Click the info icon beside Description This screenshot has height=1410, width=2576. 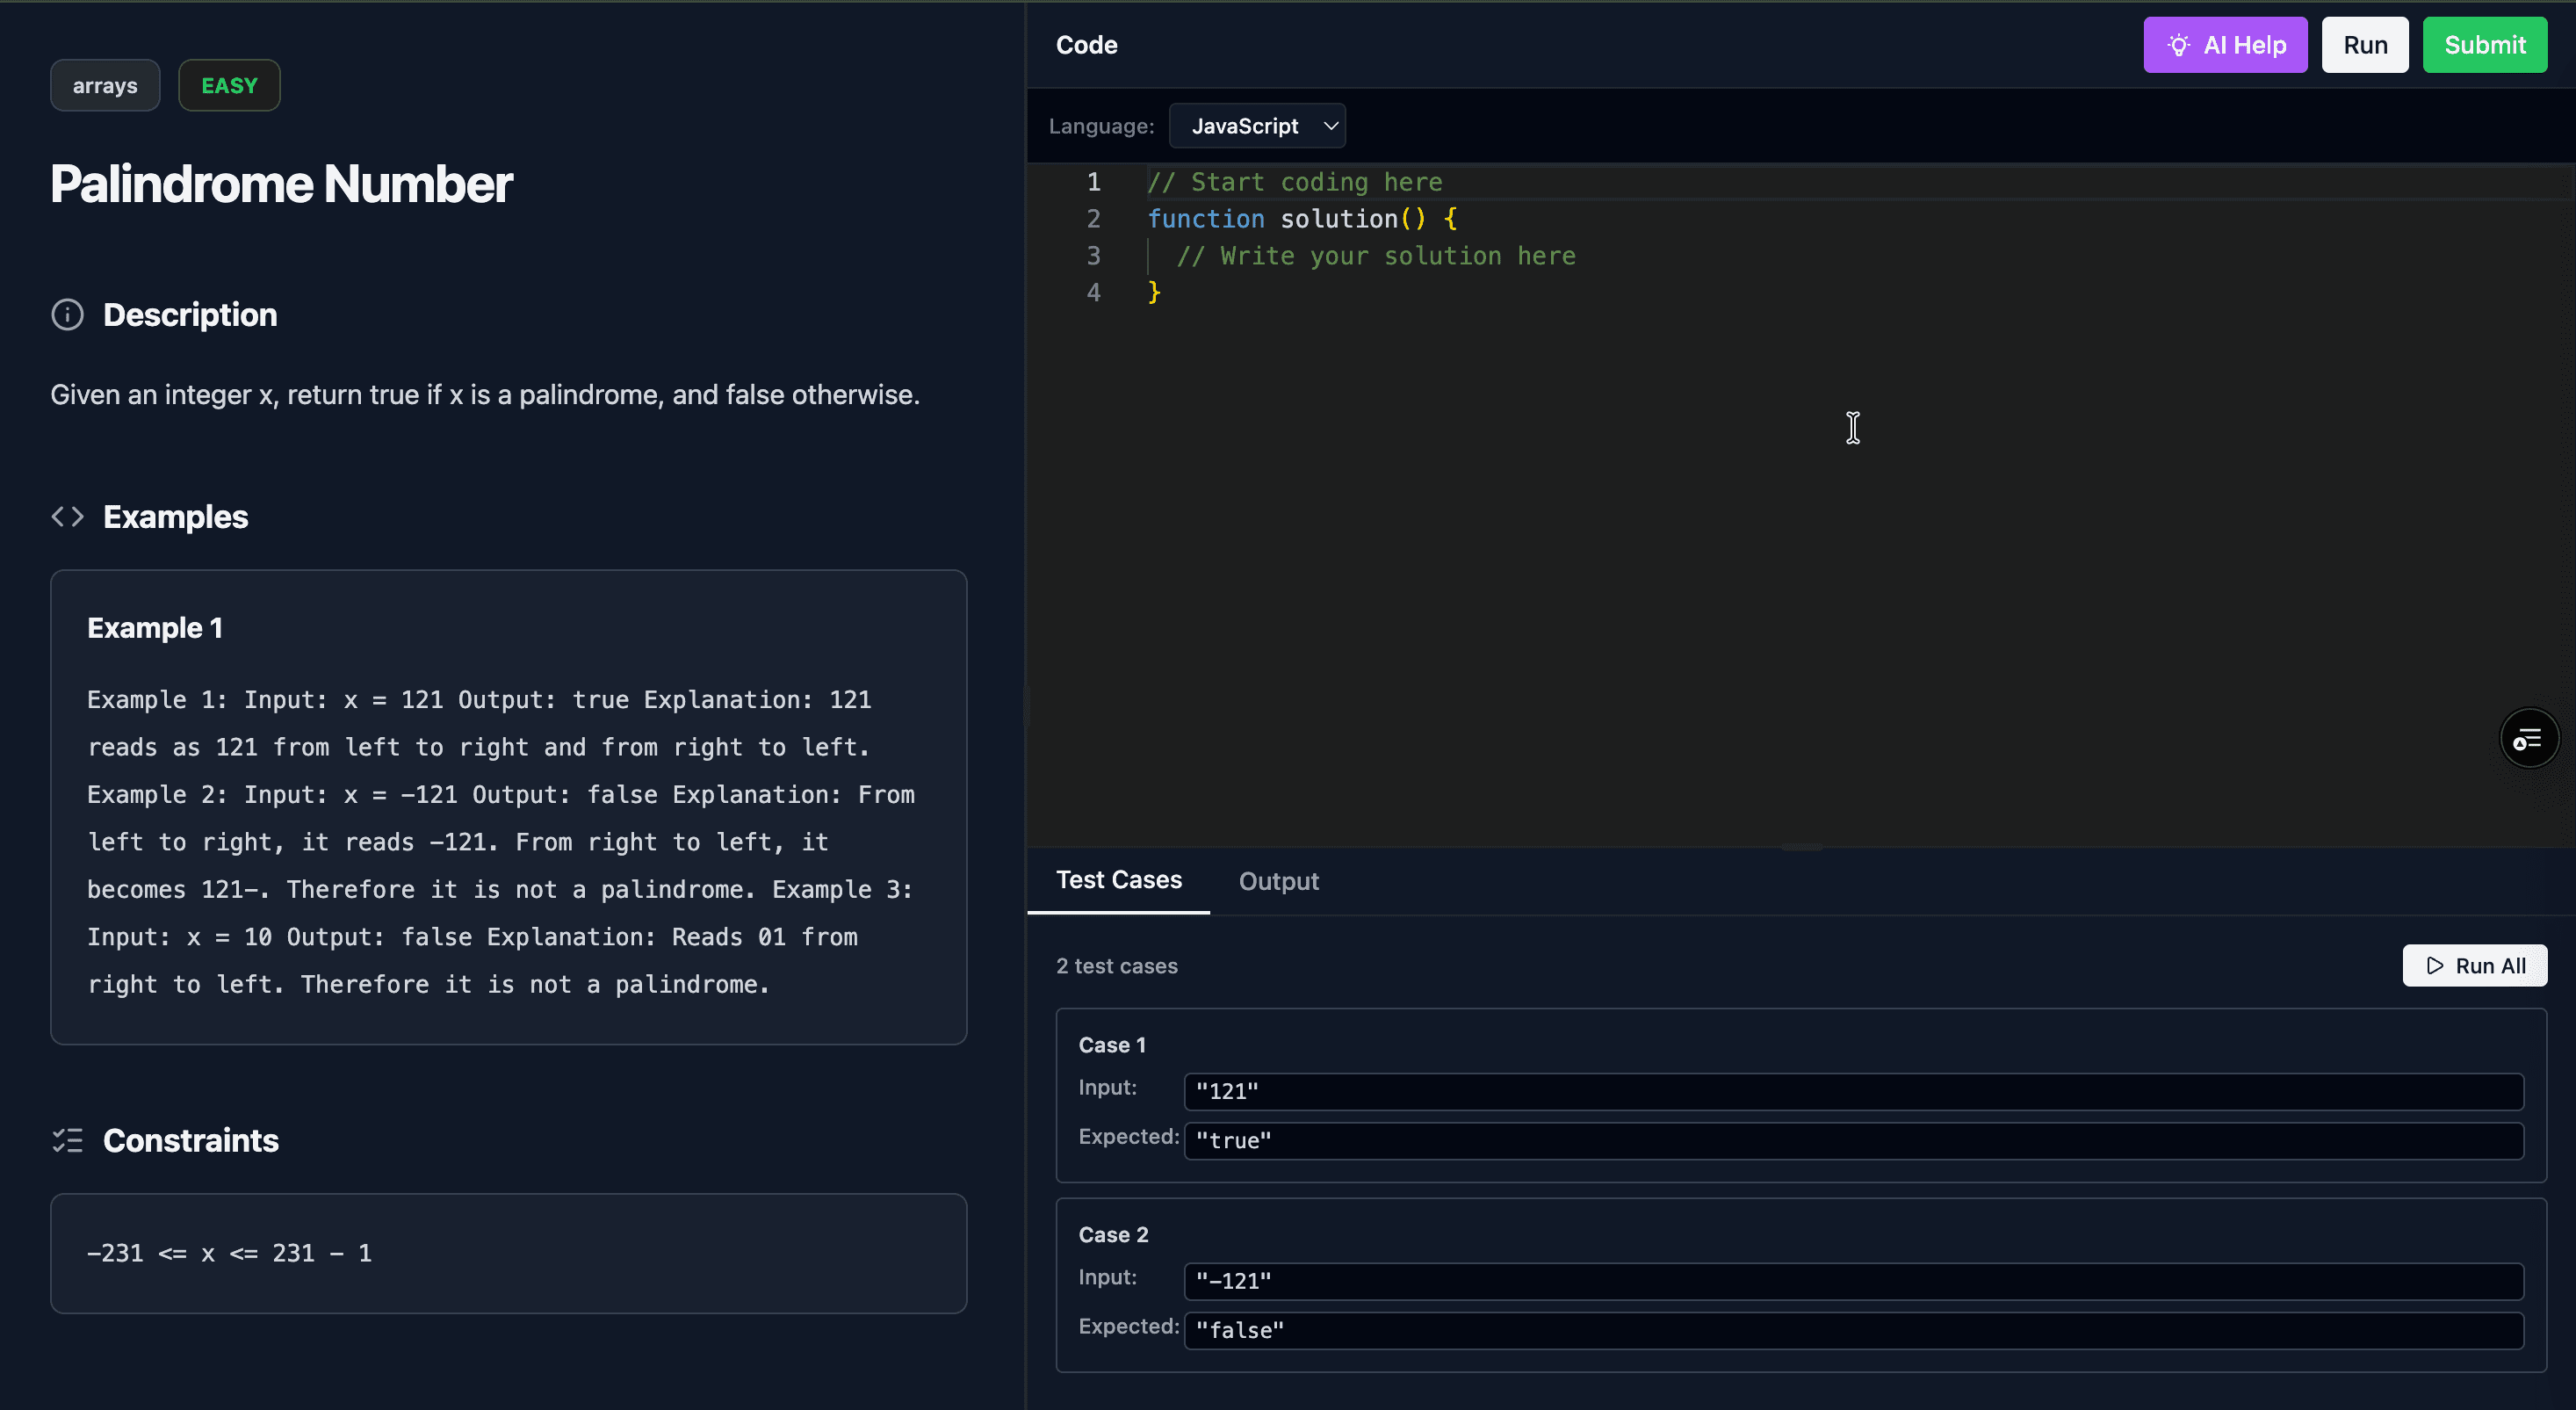[x=67, y=315]
